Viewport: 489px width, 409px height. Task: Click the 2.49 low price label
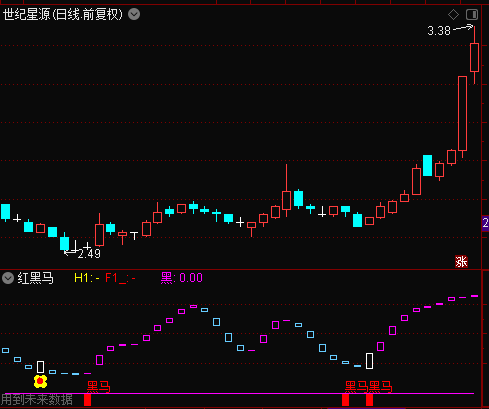pos(89,254)
